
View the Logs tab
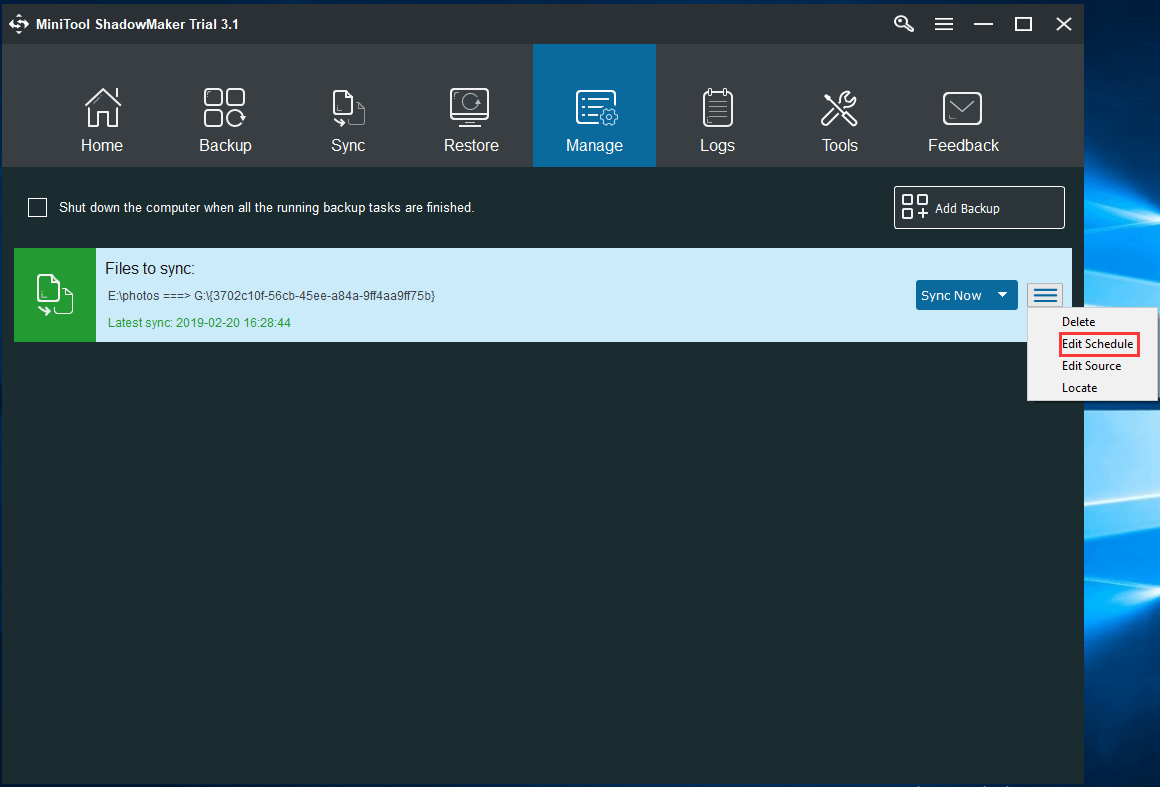click(717, 106)
